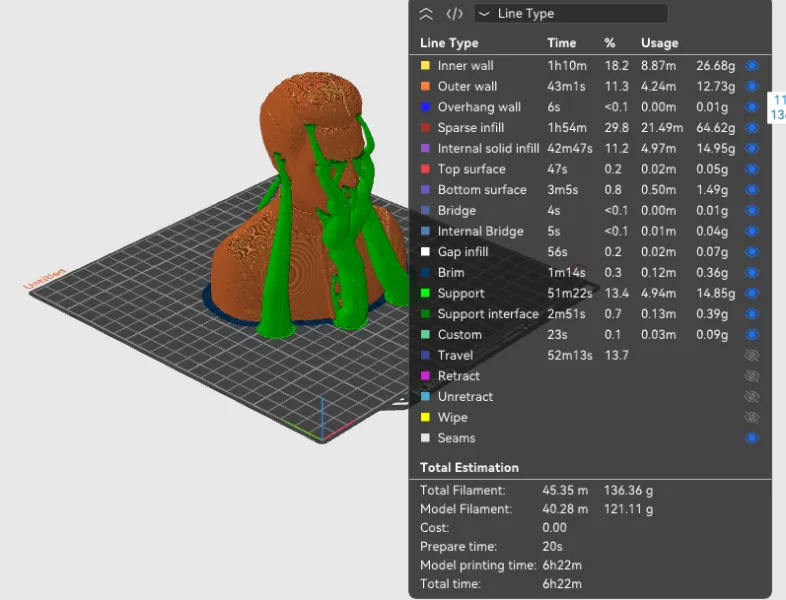The image size is (786, 600).
Task: Click the Total Estimation heading
Action: (x=469, y=468)
